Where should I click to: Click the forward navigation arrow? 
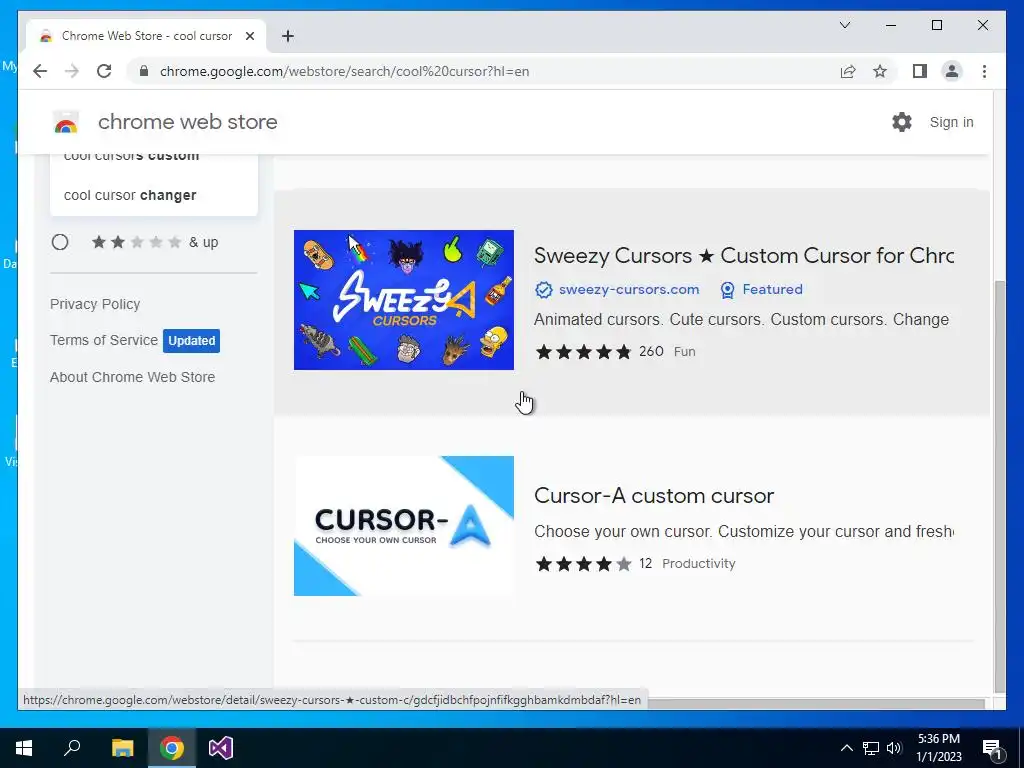(72, 71)
